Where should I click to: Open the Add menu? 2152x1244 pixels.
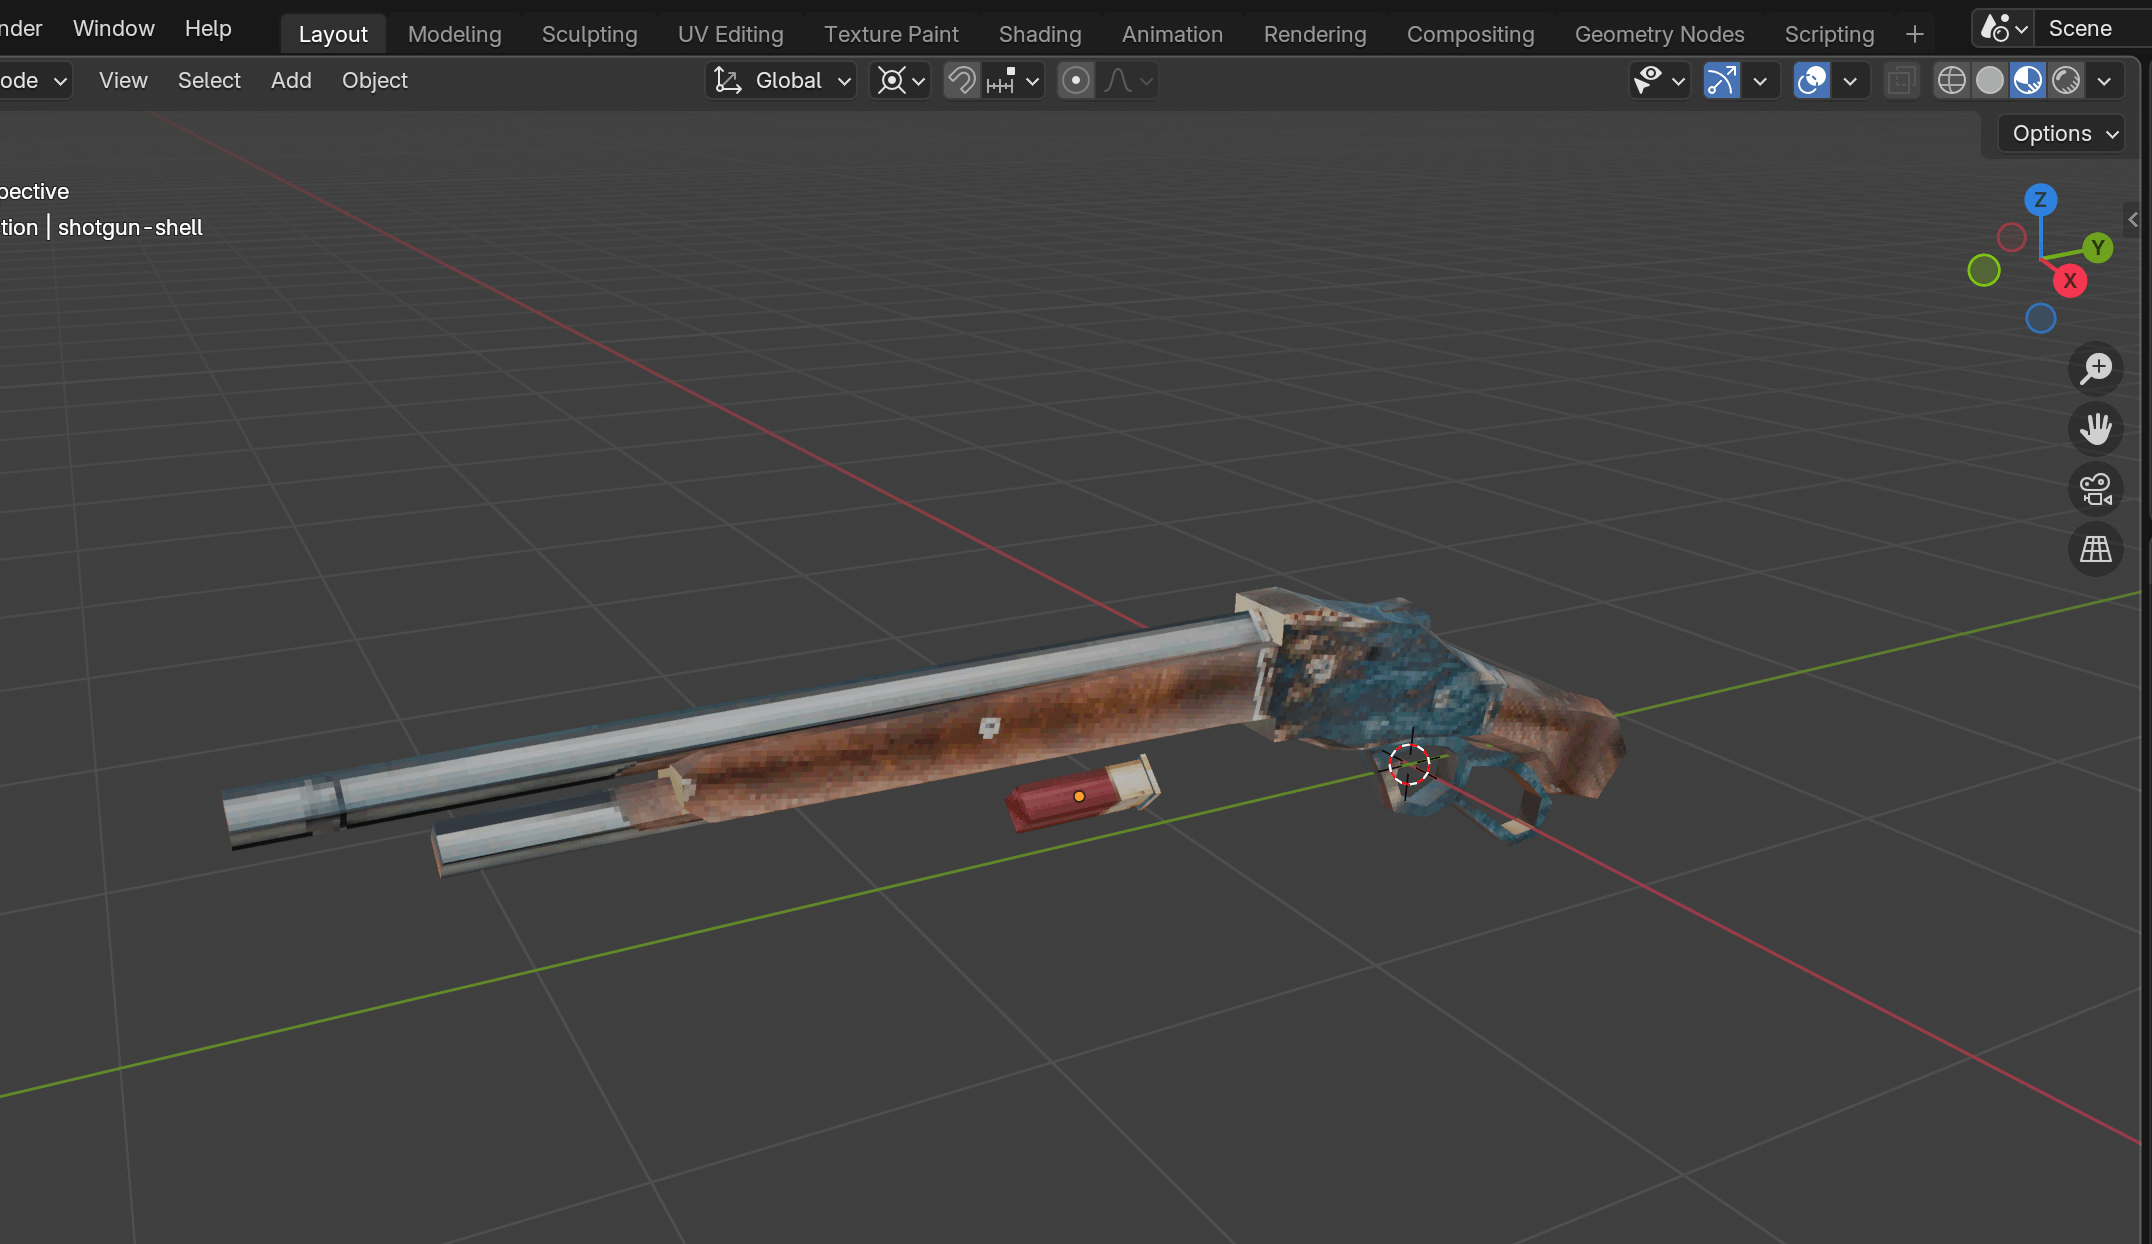coord(291,80)
